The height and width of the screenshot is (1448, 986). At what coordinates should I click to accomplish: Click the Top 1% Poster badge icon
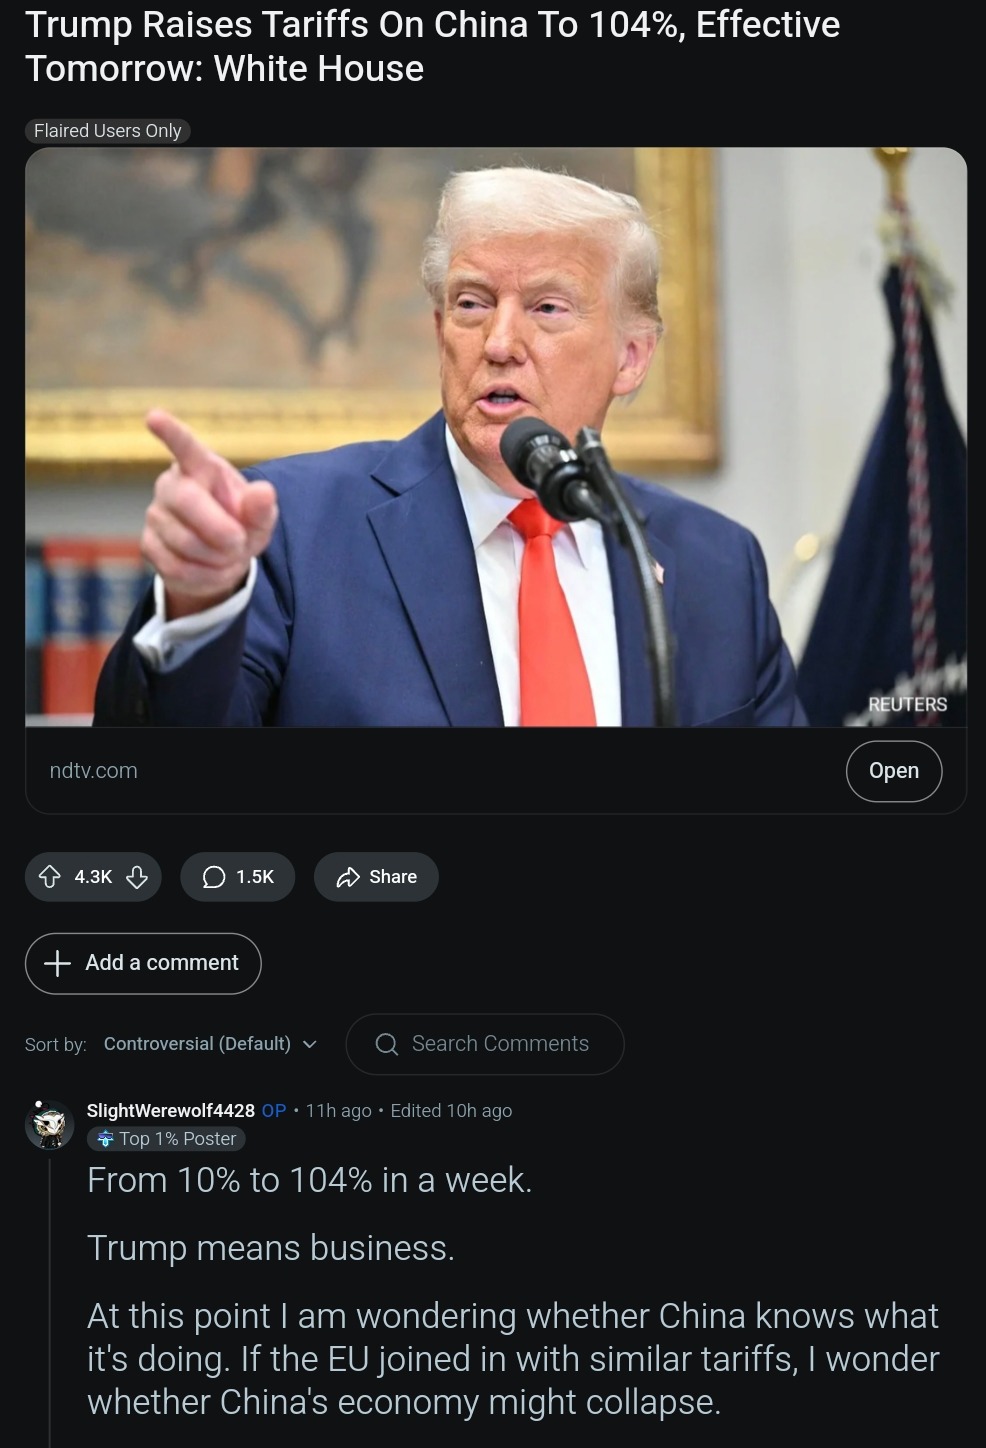tap(105, 1139)
